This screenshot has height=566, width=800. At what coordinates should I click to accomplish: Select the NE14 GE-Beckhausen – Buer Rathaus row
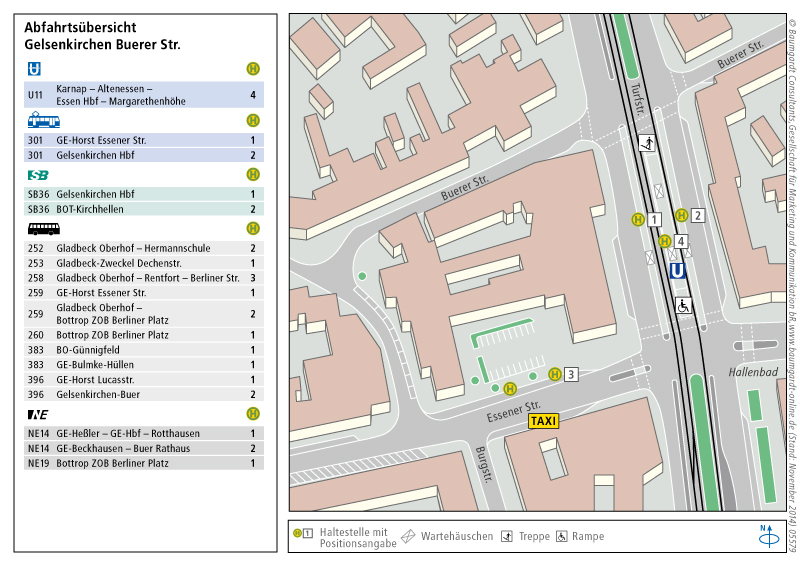(144, 448)
